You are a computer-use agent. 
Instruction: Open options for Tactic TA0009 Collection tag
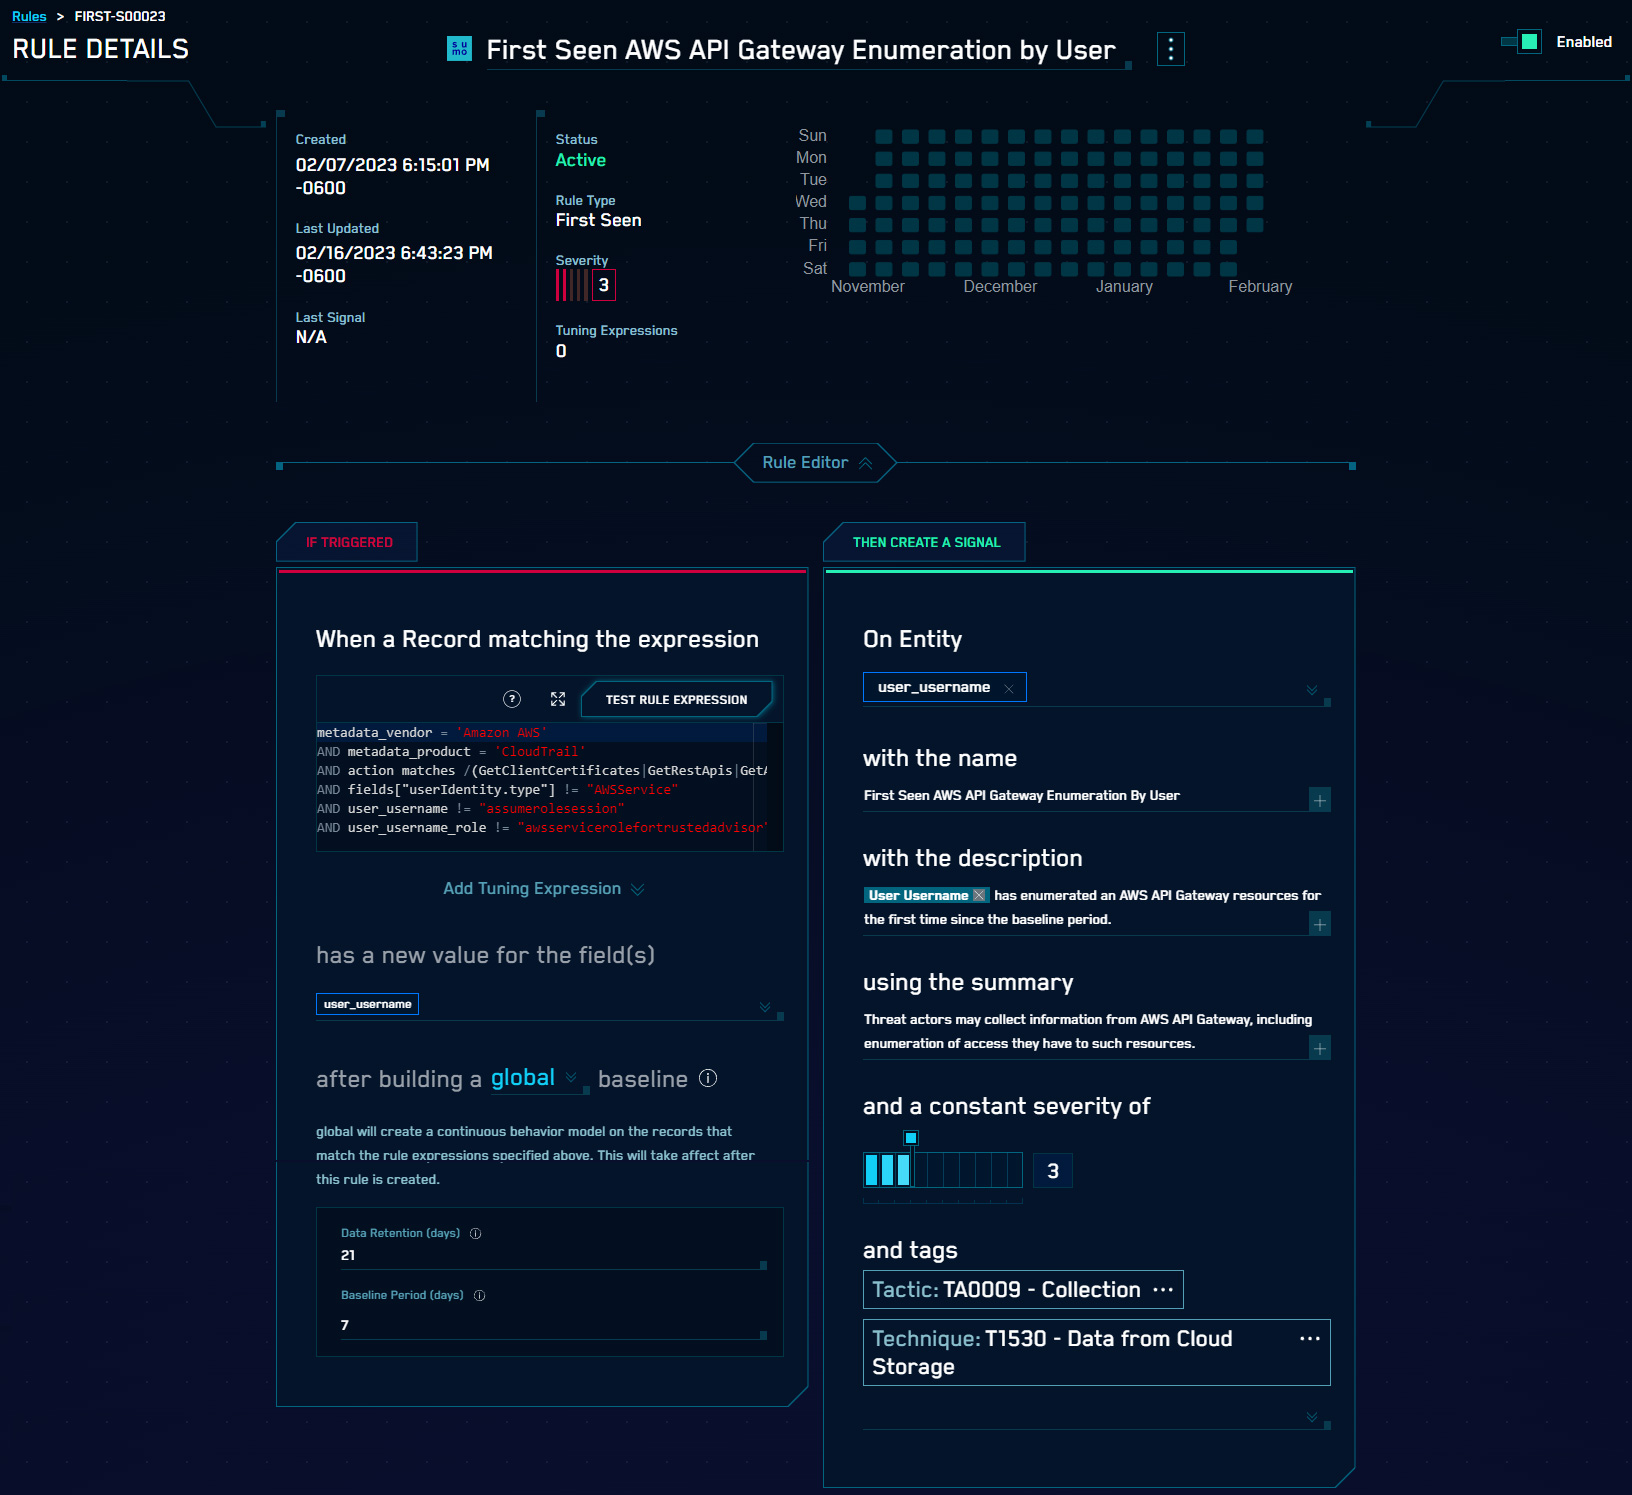[x=1163, y=1290]
